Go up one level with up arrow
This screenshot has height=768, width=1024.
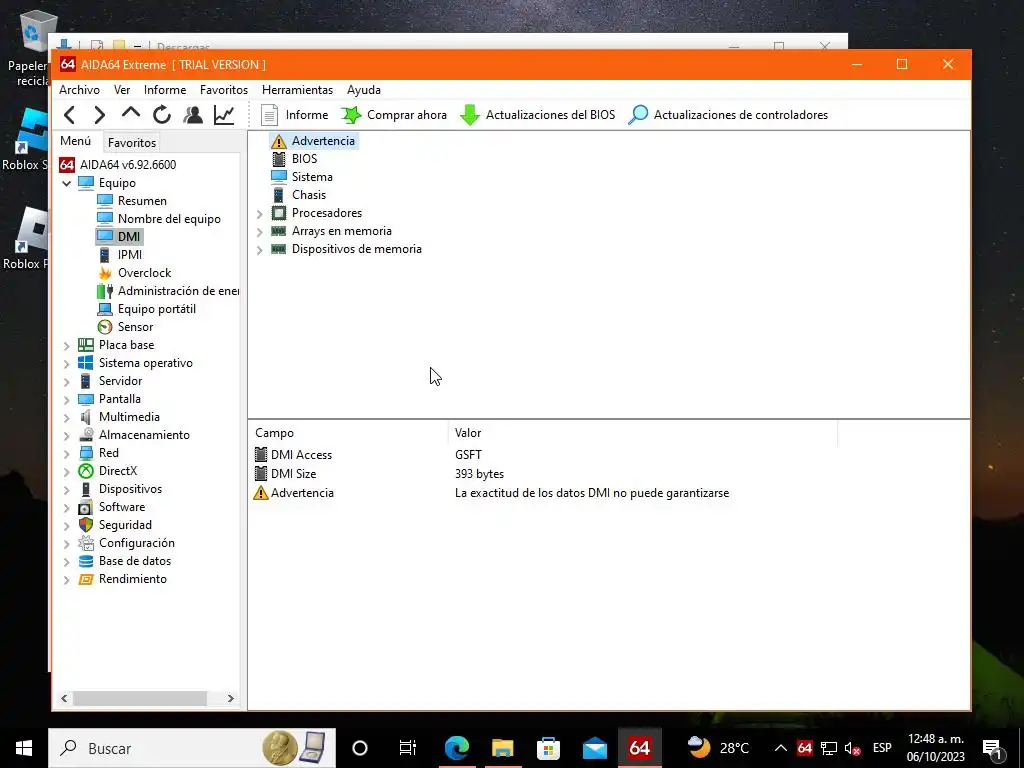(x=131, y=114)
